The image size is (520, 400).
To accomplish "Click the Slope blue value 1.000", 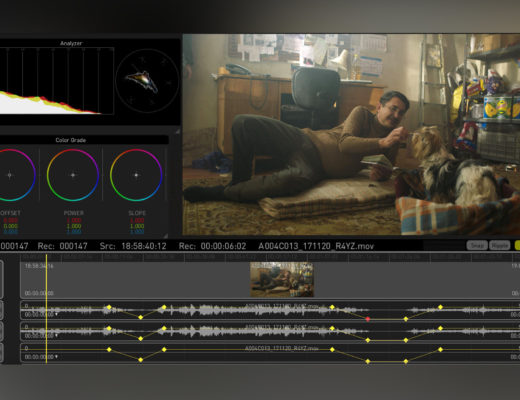I will 137,231.
